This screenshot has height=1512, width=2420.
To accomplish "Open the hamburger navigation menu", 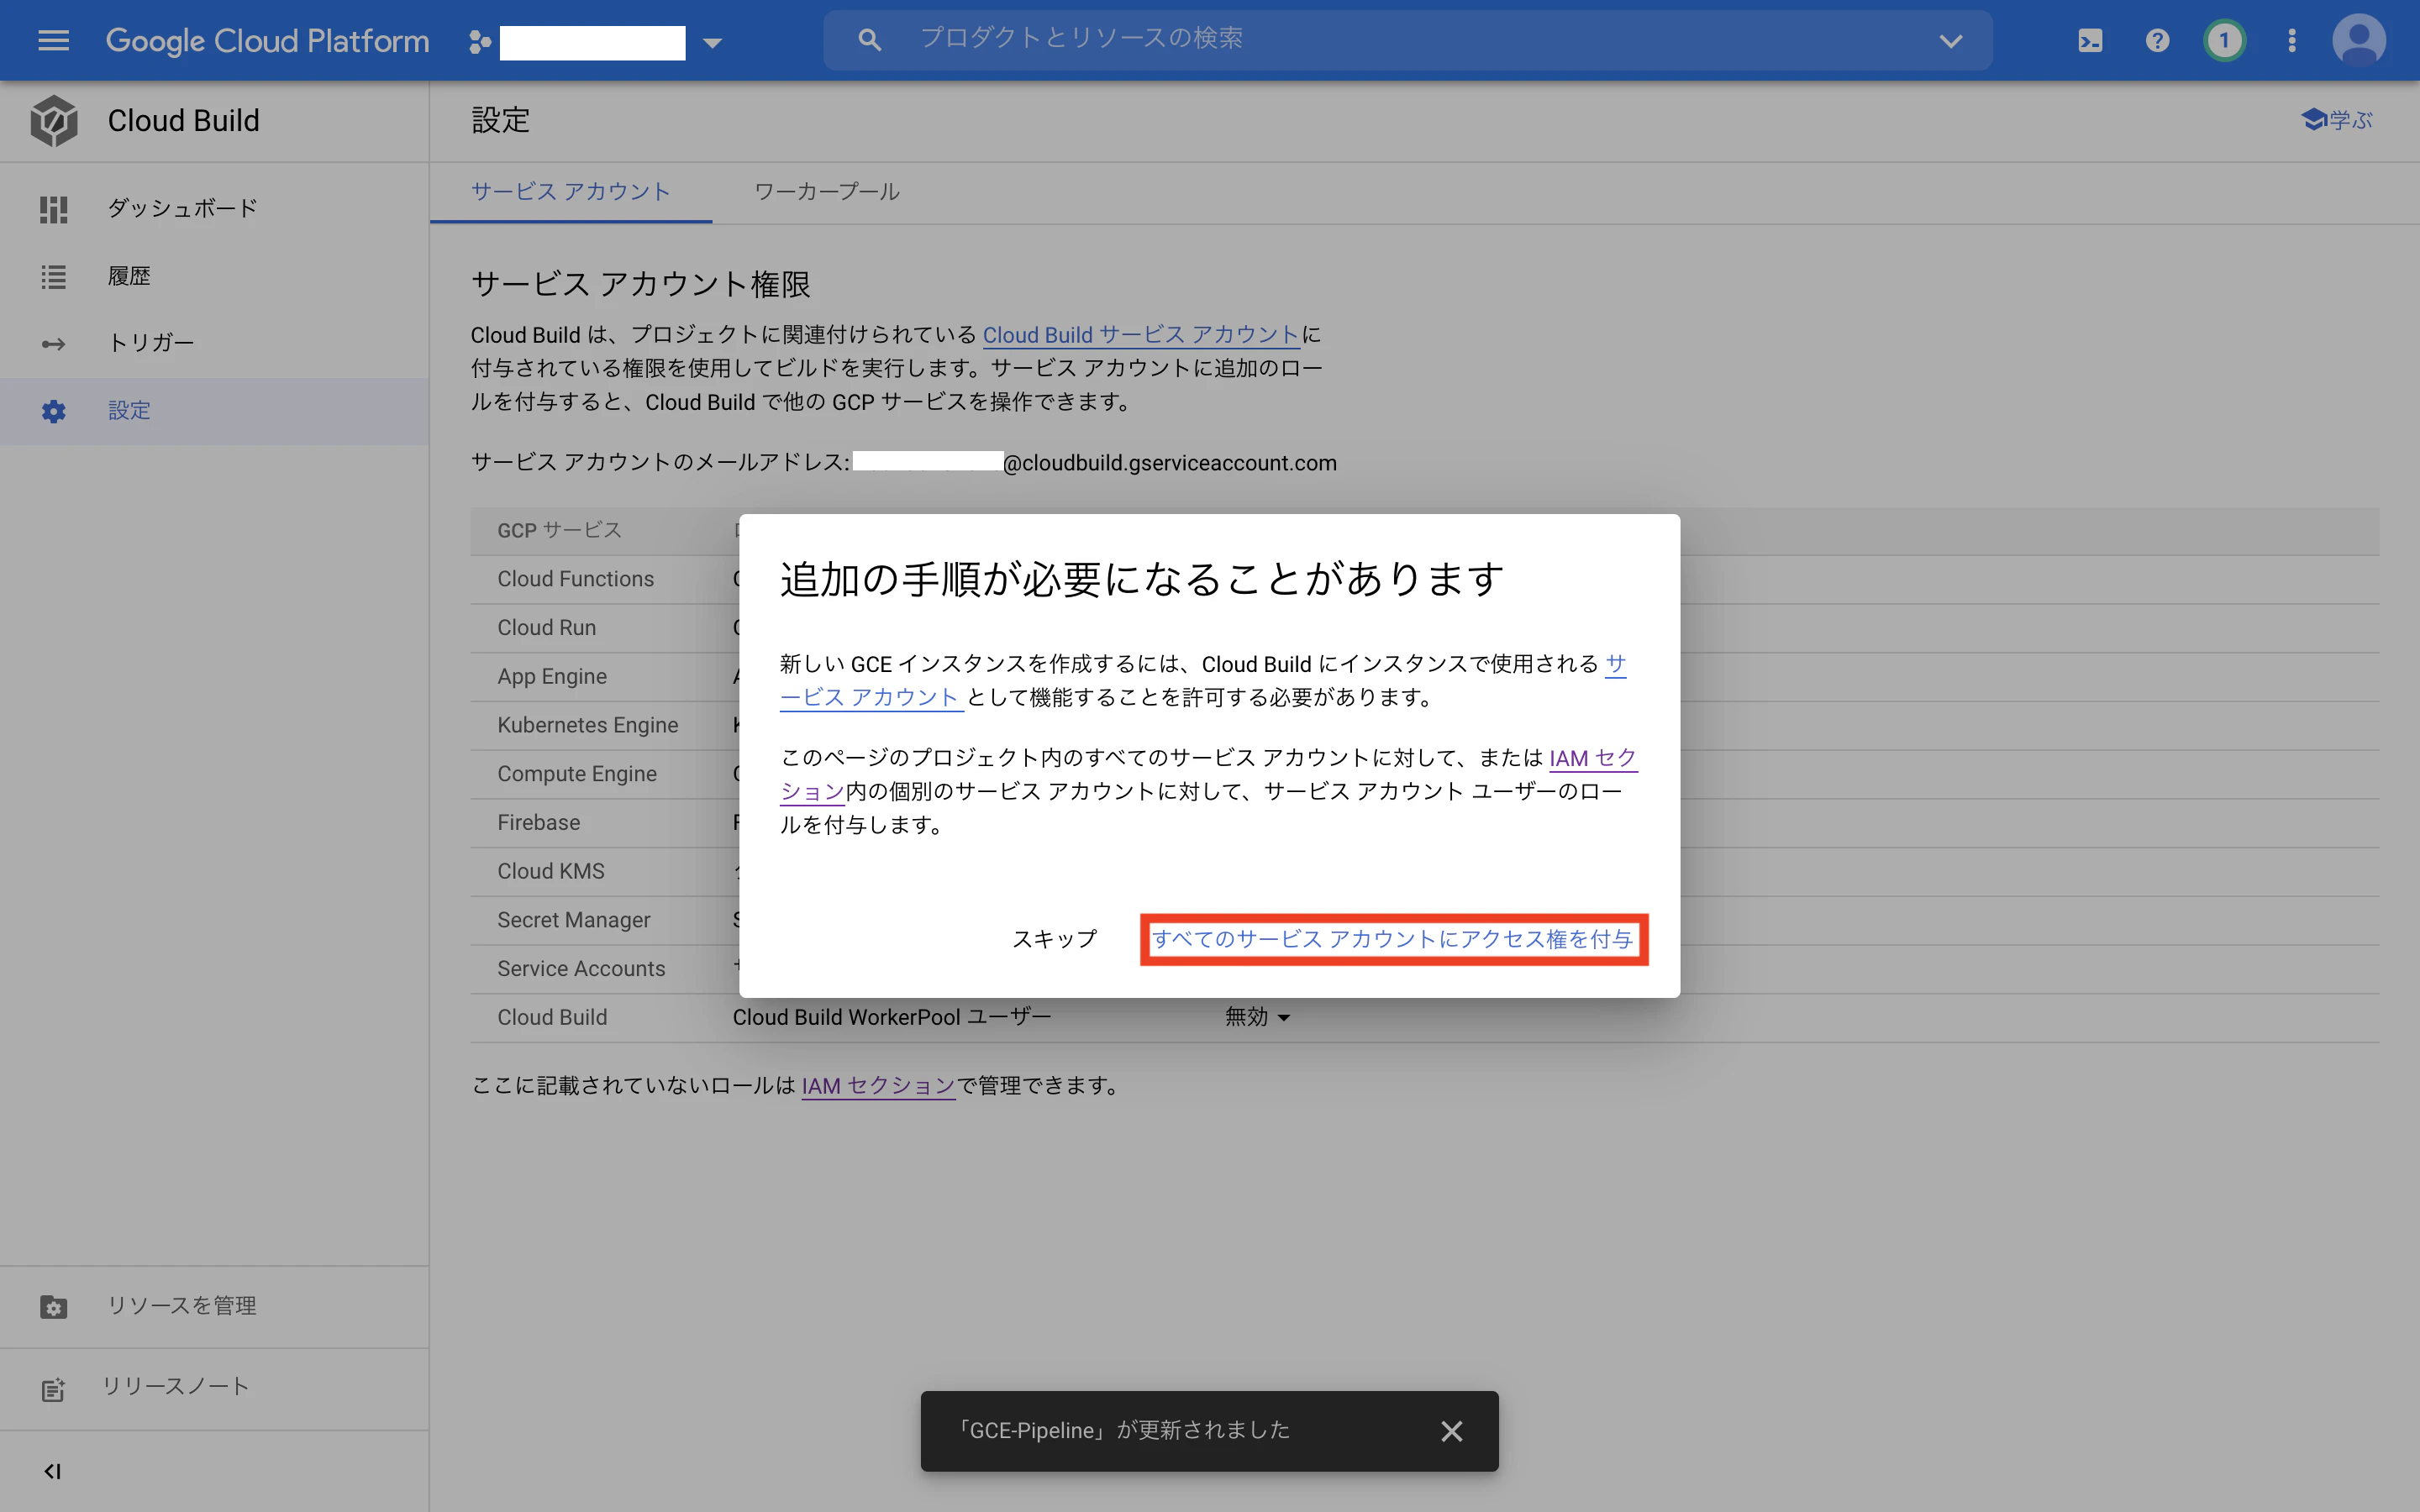I will 53,40.
